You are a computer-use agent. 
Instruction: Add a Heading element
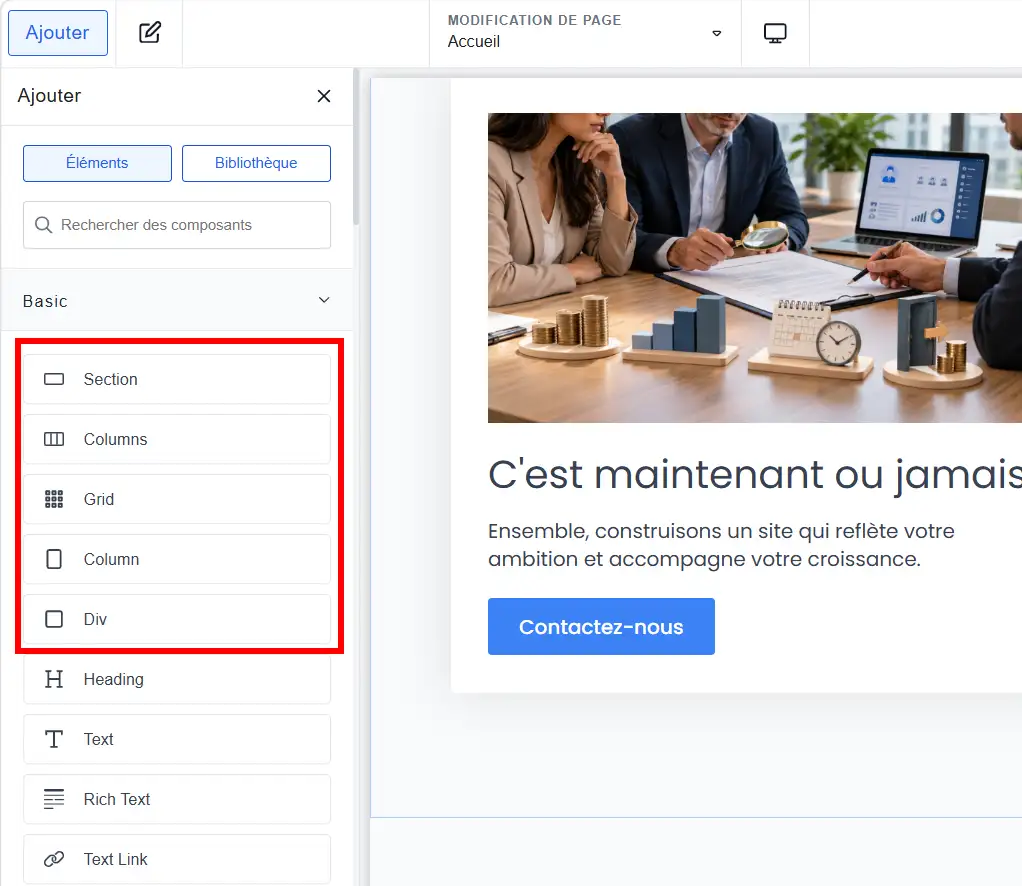pyautogui.click(x=177, y=679)
